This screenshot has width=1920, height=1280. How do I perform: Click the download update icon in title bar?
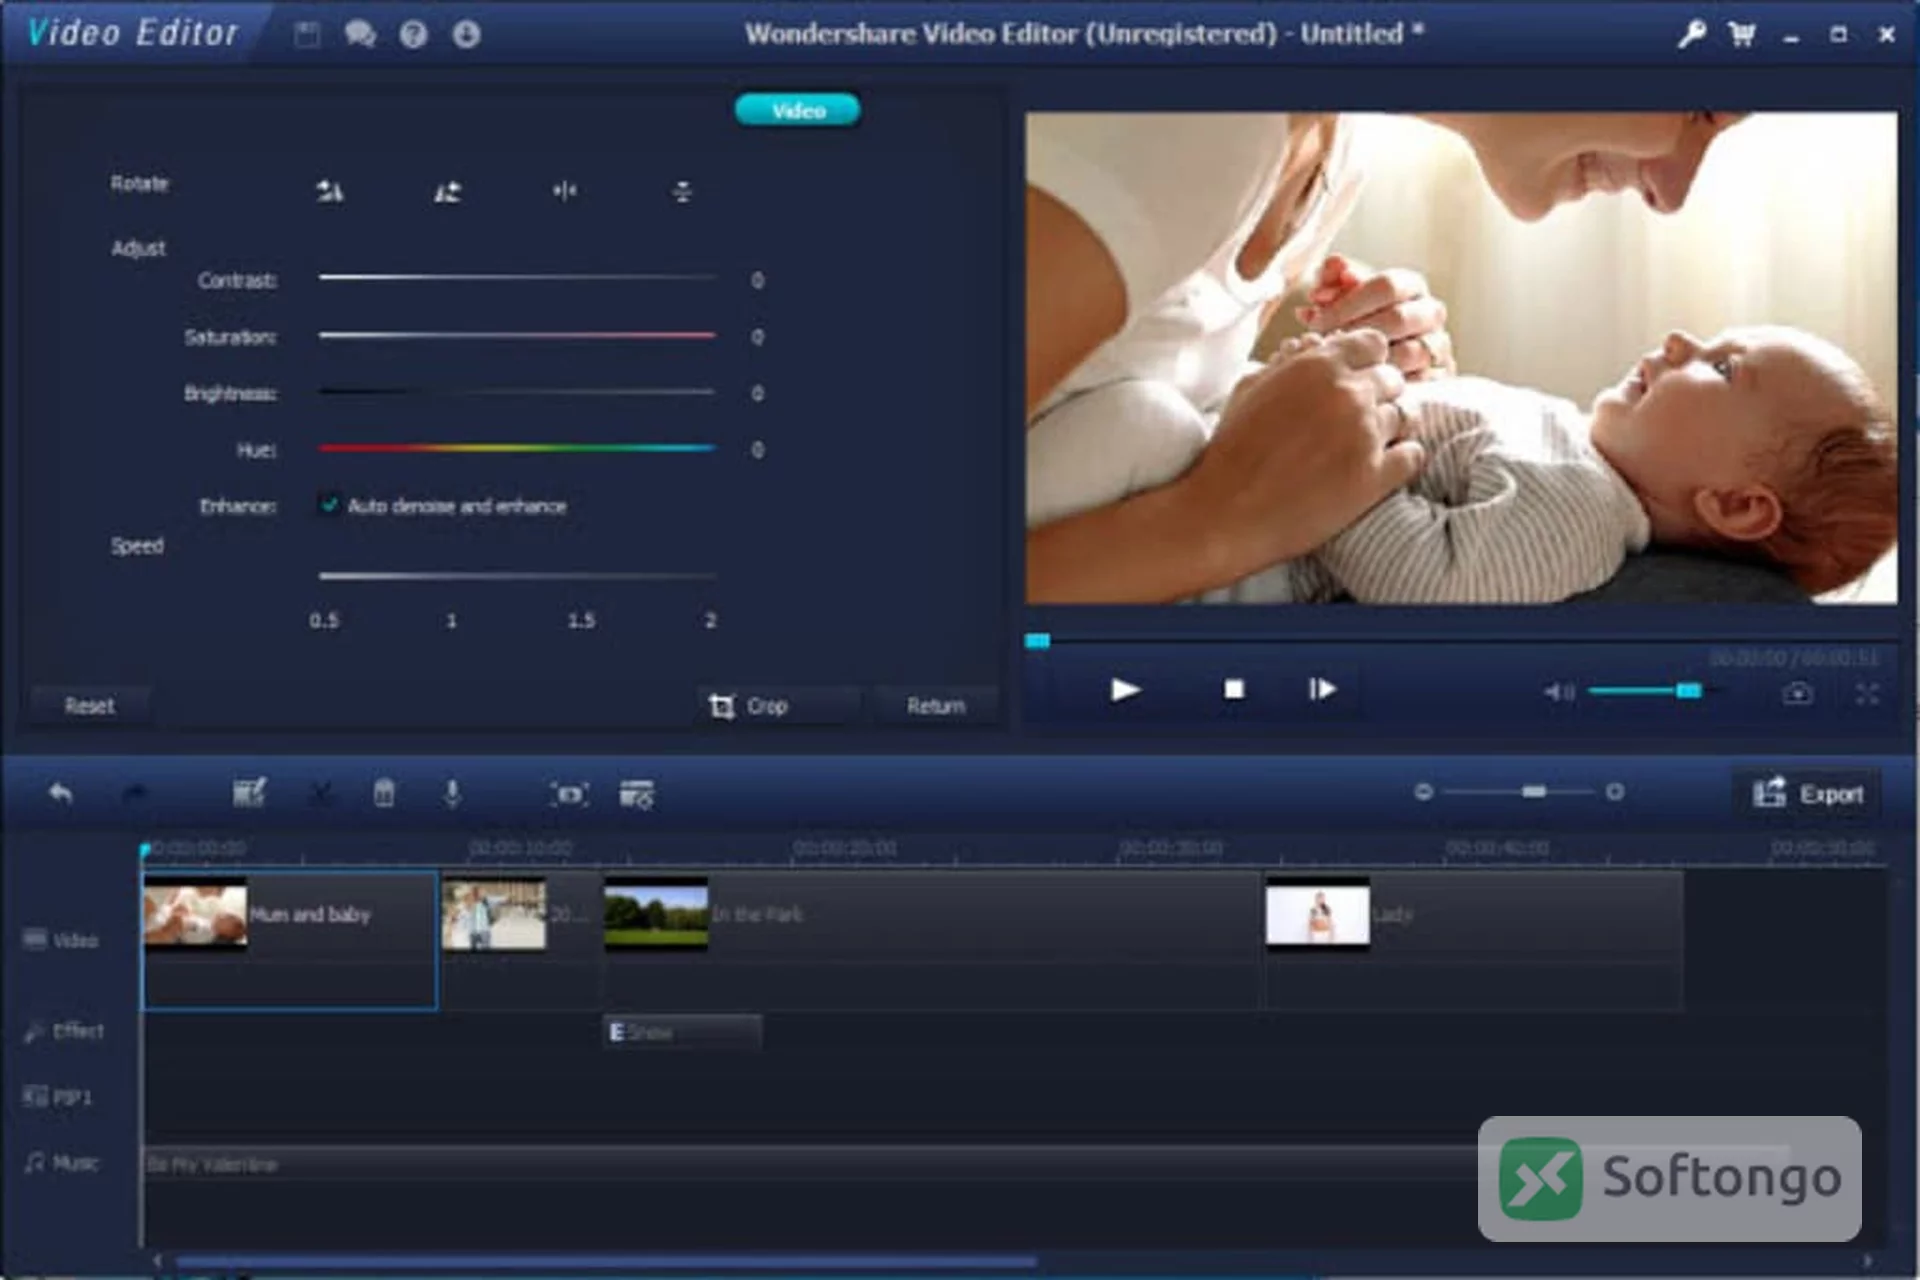[466, 35]
